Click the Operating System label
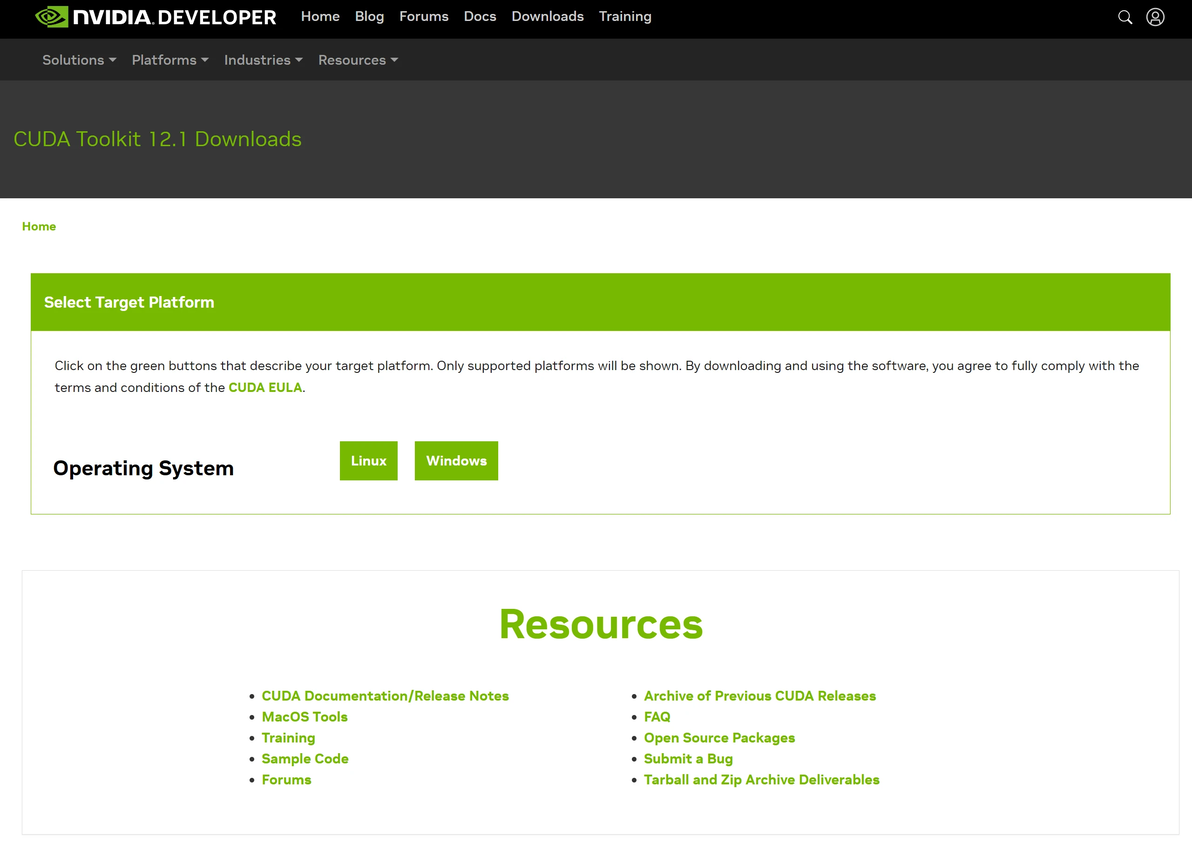 (x=144, y=468)
